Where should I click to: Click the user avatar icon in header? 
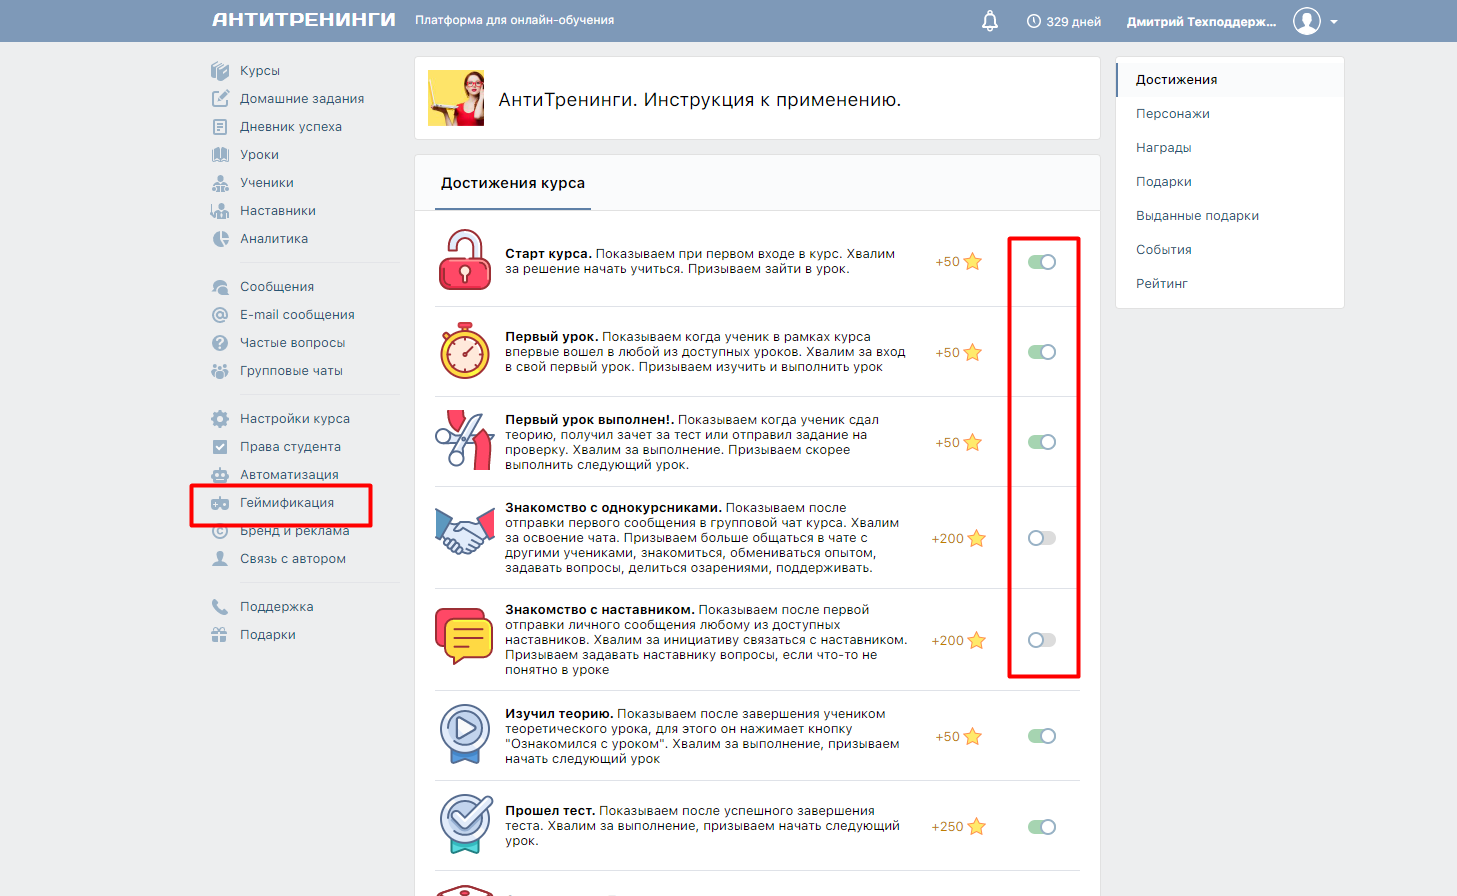pos(1307,21)
